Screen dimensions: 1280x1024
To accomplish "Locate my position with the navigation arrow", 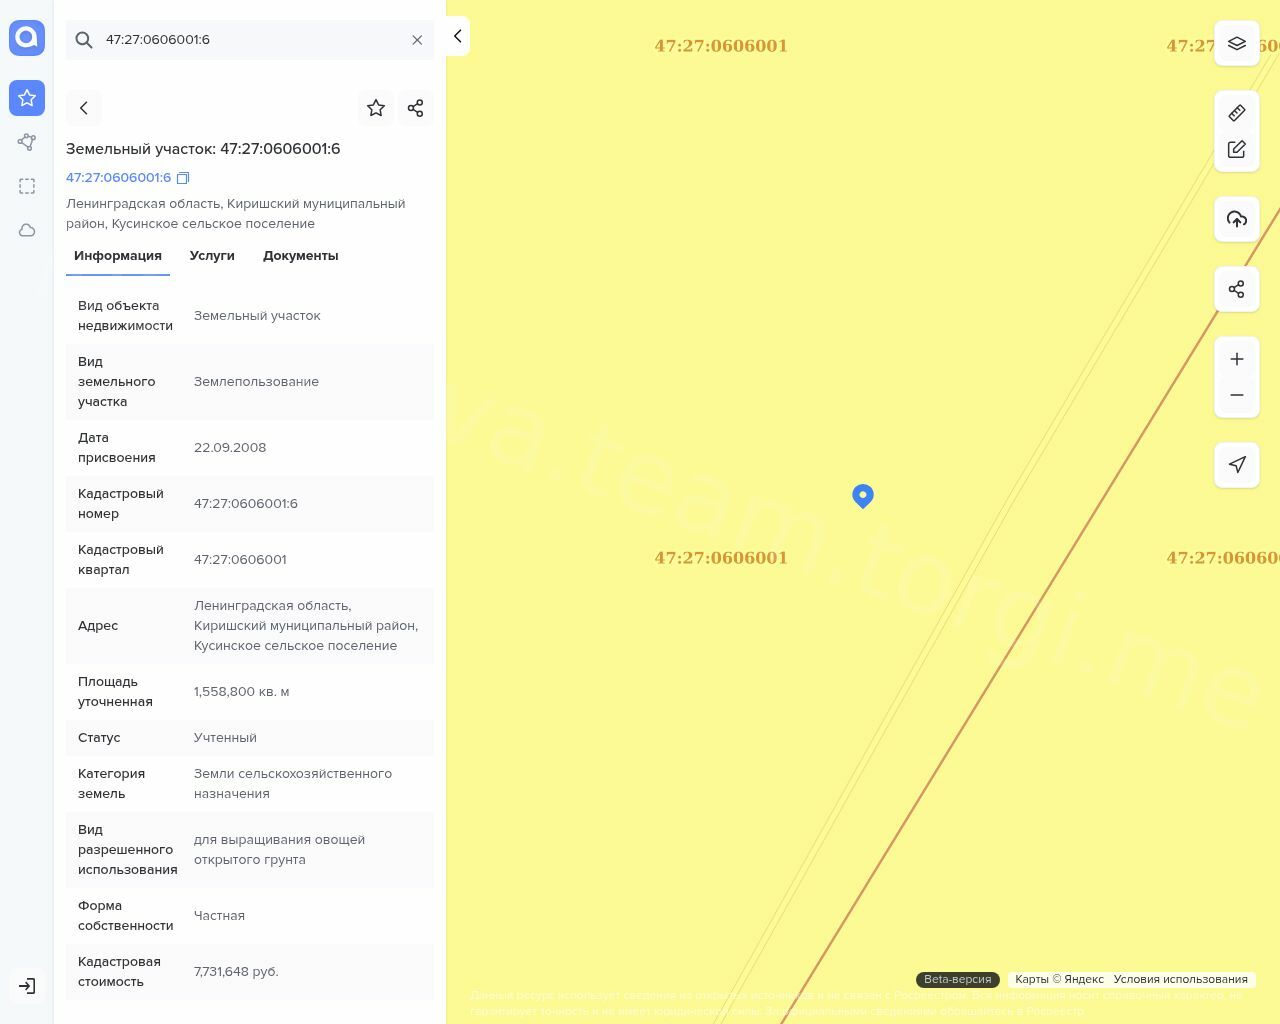I will point(1237,465).
